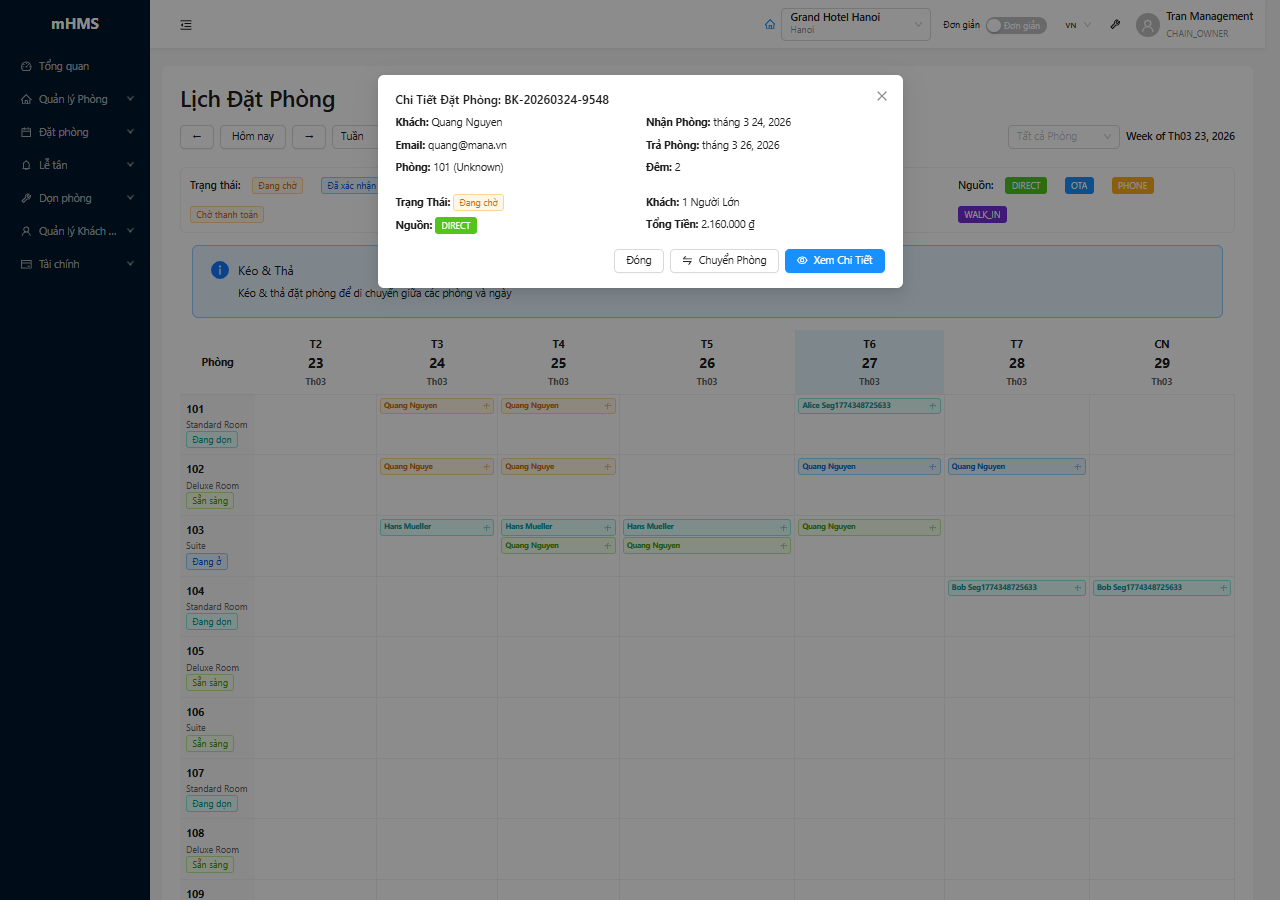
Task: Go to the next week with right arrow
Action: tap(309, 136)
